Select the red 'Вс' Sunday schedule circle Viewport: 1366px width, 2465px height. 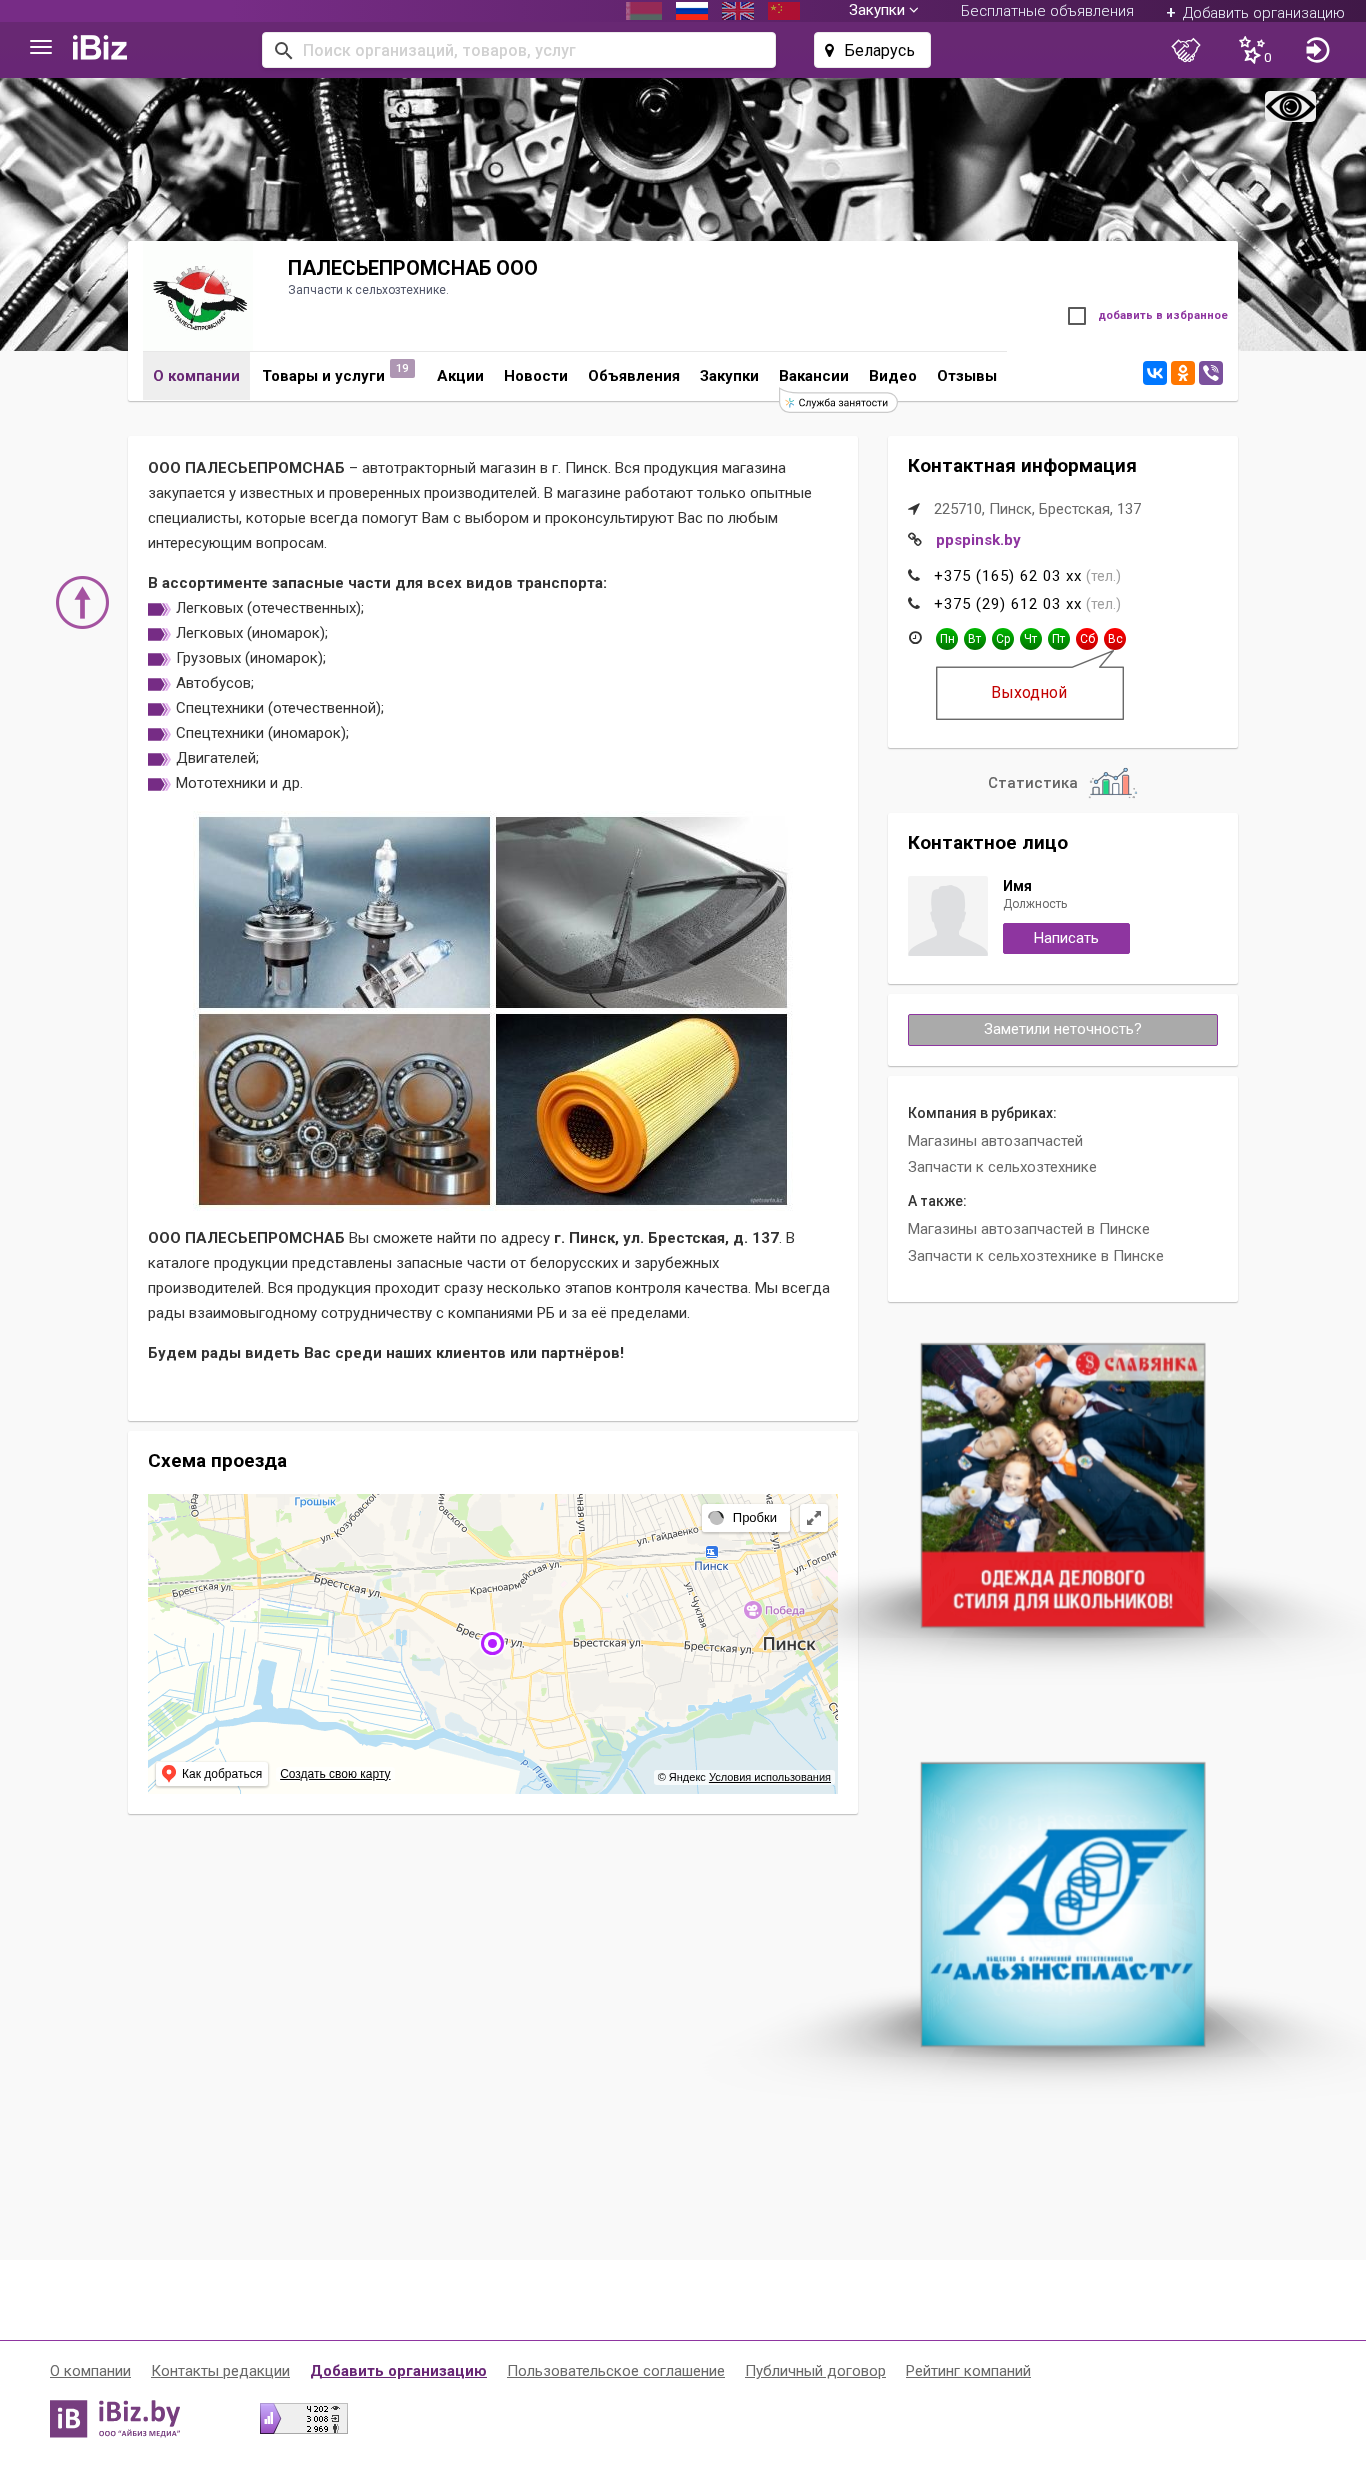[x=1115, y=639]
